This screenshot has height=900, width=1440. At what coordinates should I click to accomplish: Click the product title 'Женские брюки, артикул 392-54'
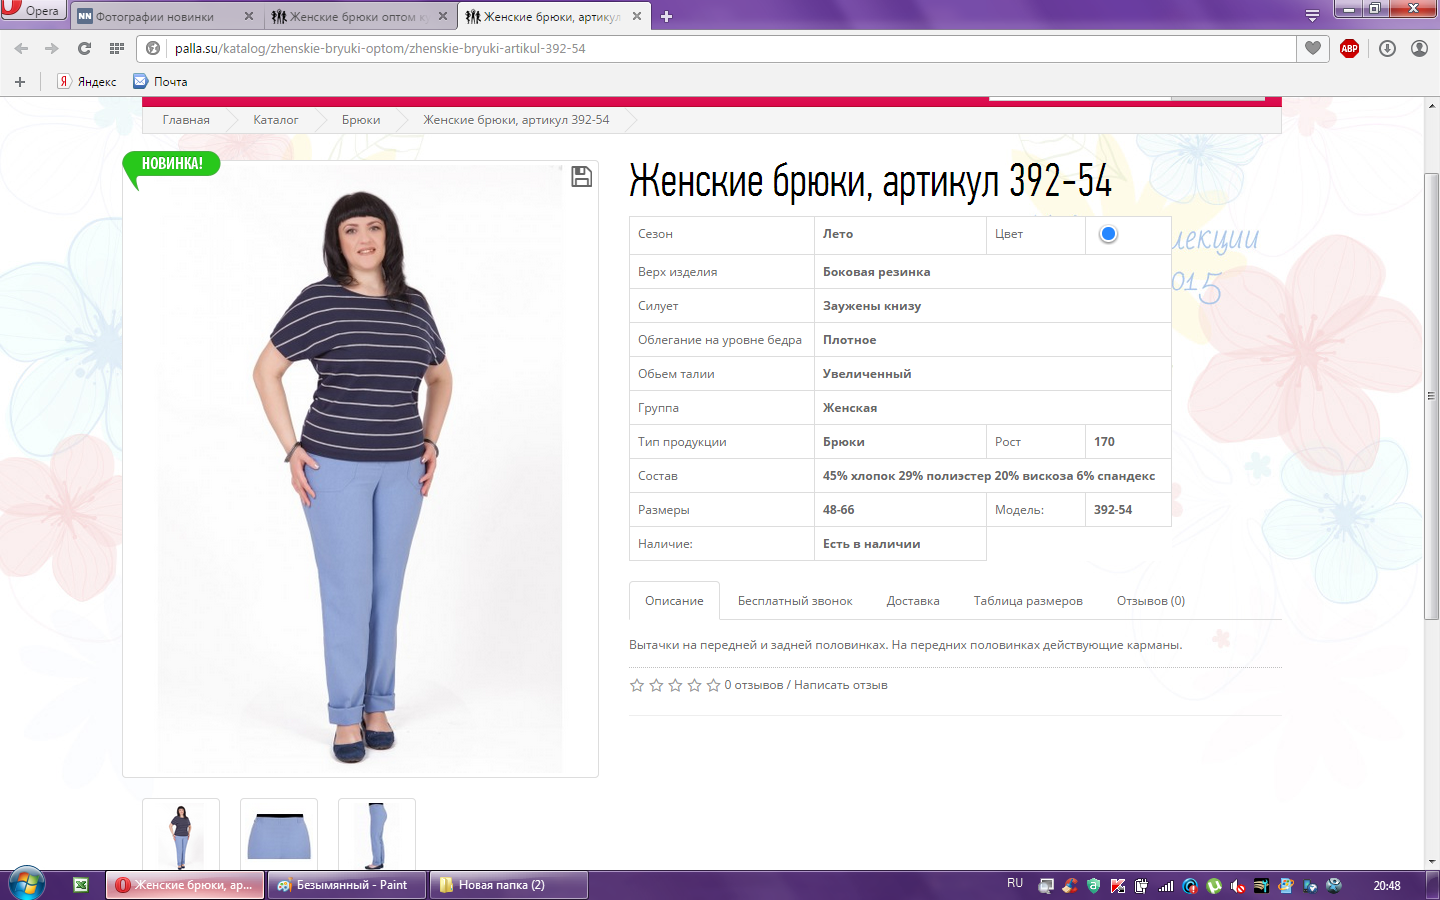(x=870, y=182)
